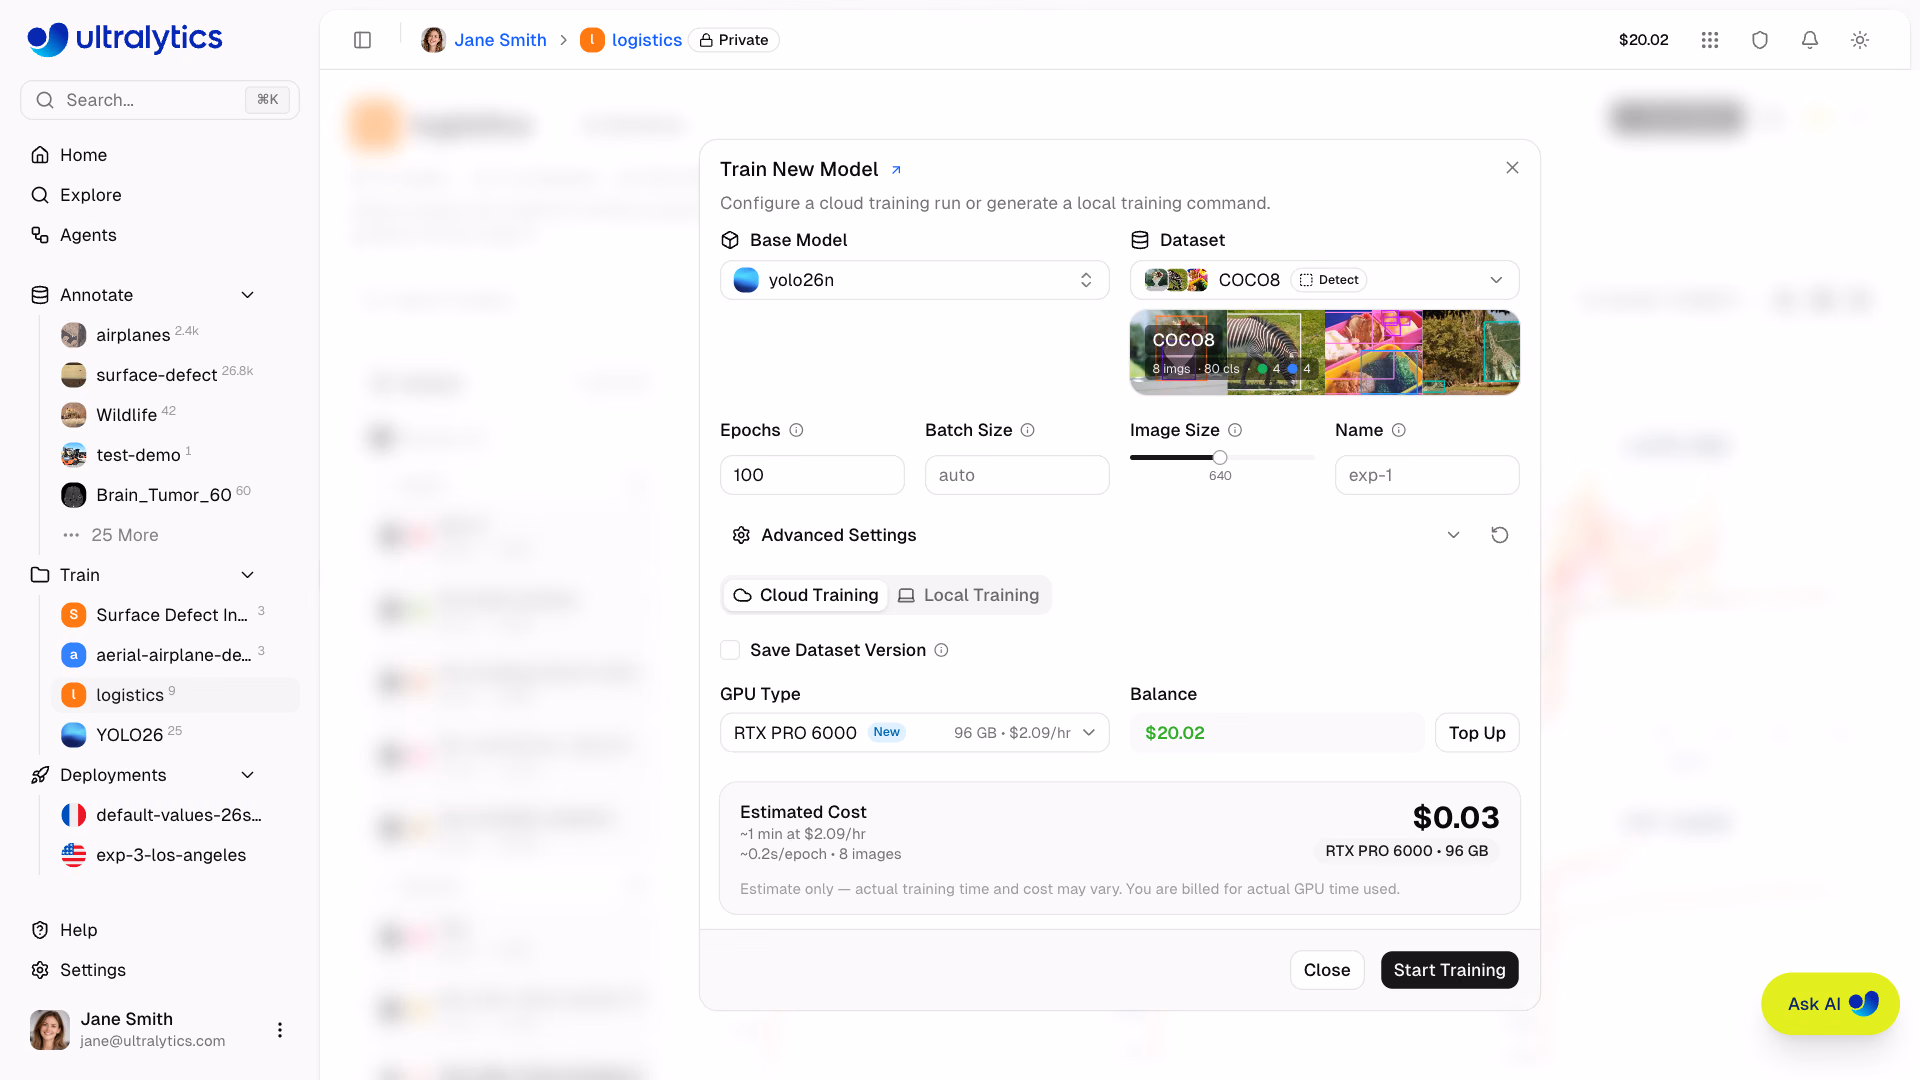Click the shield icon in top bar
1920x1080 pixels.
[1760, 40]
